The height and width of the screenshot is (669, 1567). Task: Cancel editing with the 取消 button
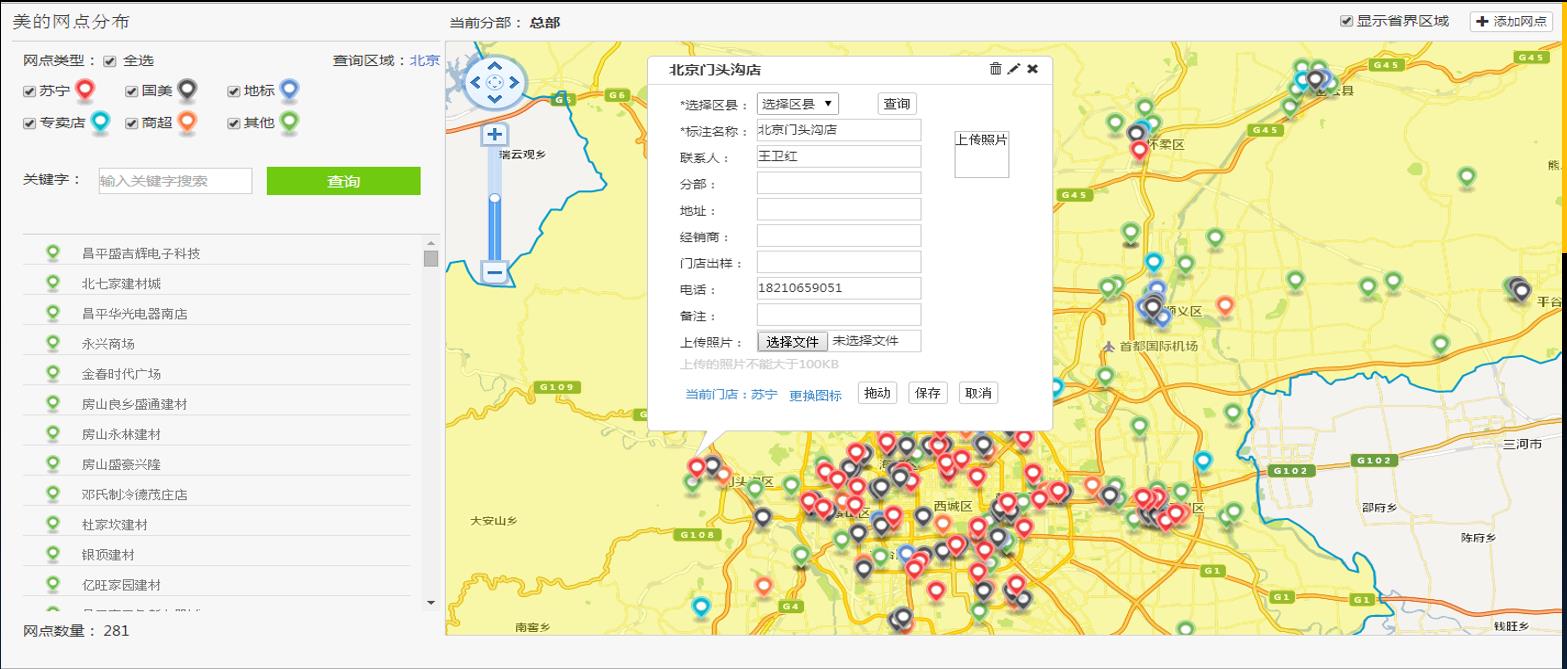pyautogui.click(x=978, y=393)
